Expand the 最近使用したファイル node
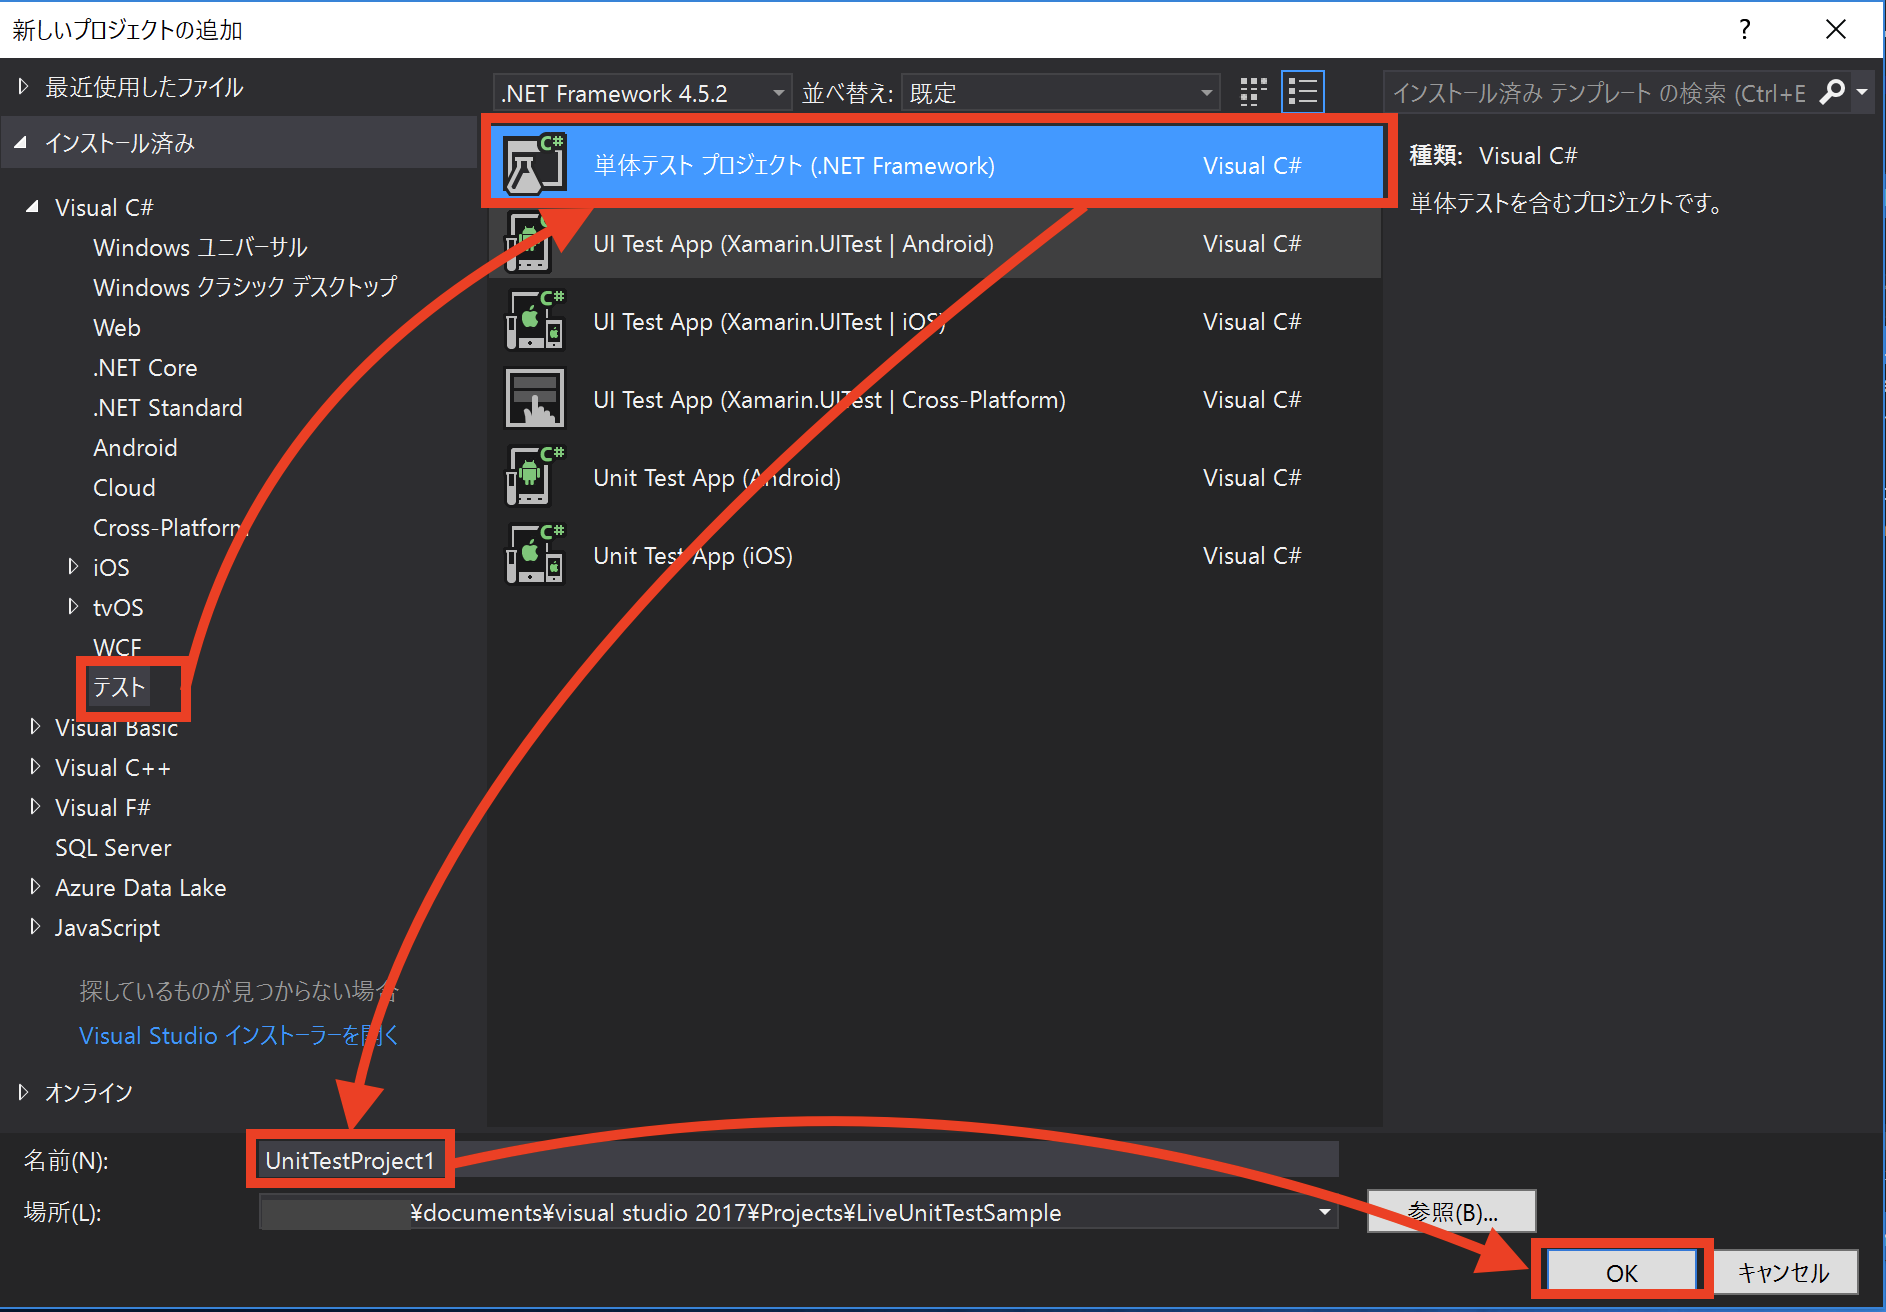This screenshot has width=1886, height=1312. [x=23, y=87]
